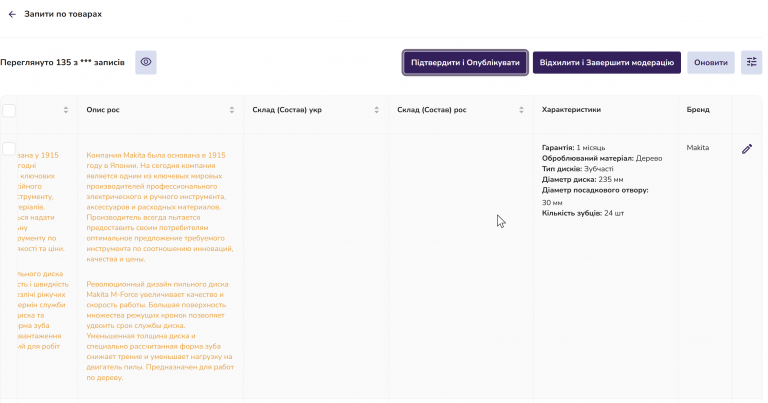Image resolution: width=768 pixels, height=403 pixels.
Task: Edit the Makita row with pencil icon
Action: [x=746, y=149]
